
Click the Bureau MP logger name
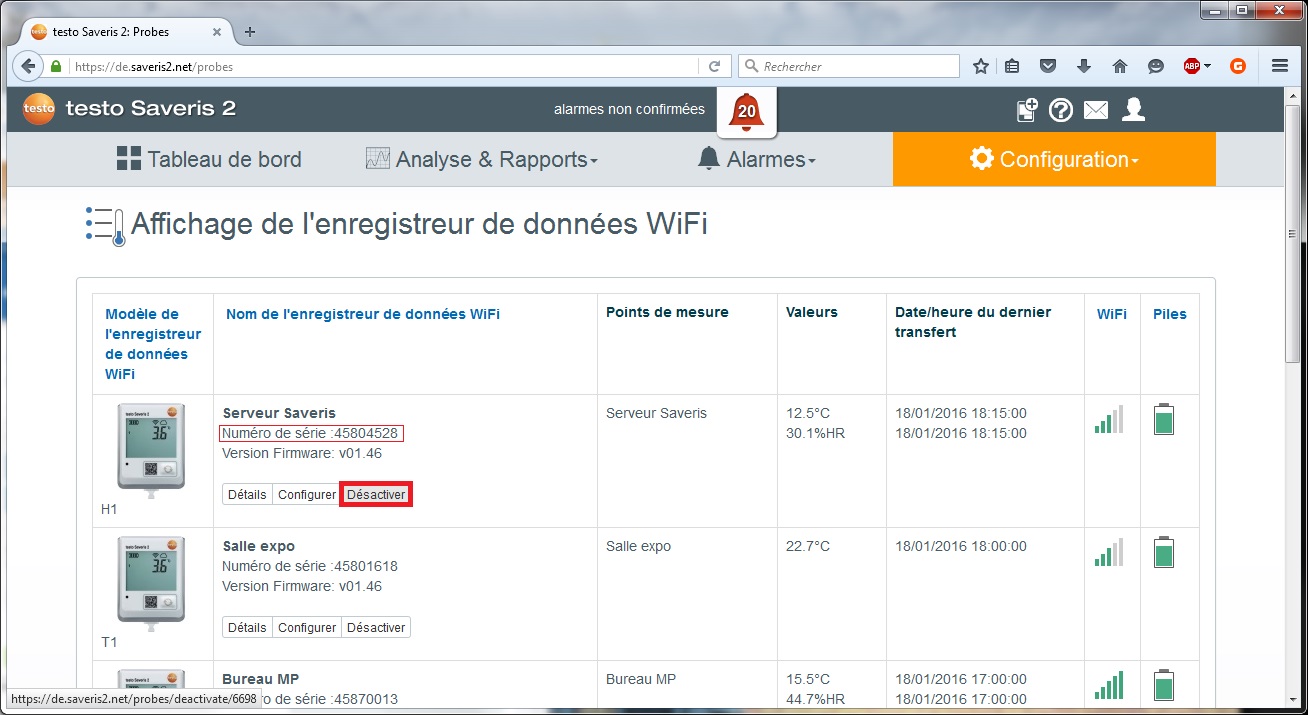(x=260, y=679)
